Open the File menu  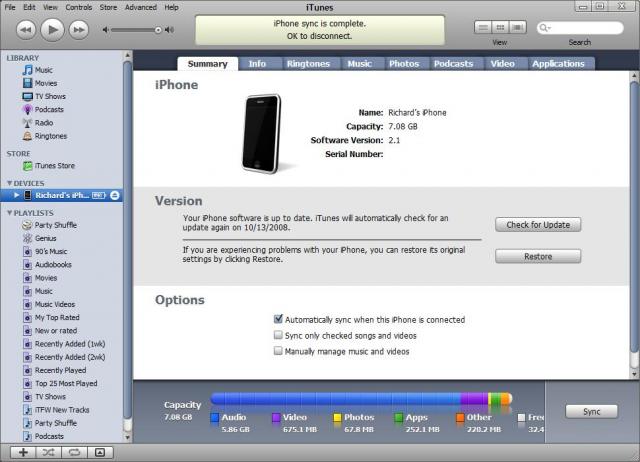point(10,7)
